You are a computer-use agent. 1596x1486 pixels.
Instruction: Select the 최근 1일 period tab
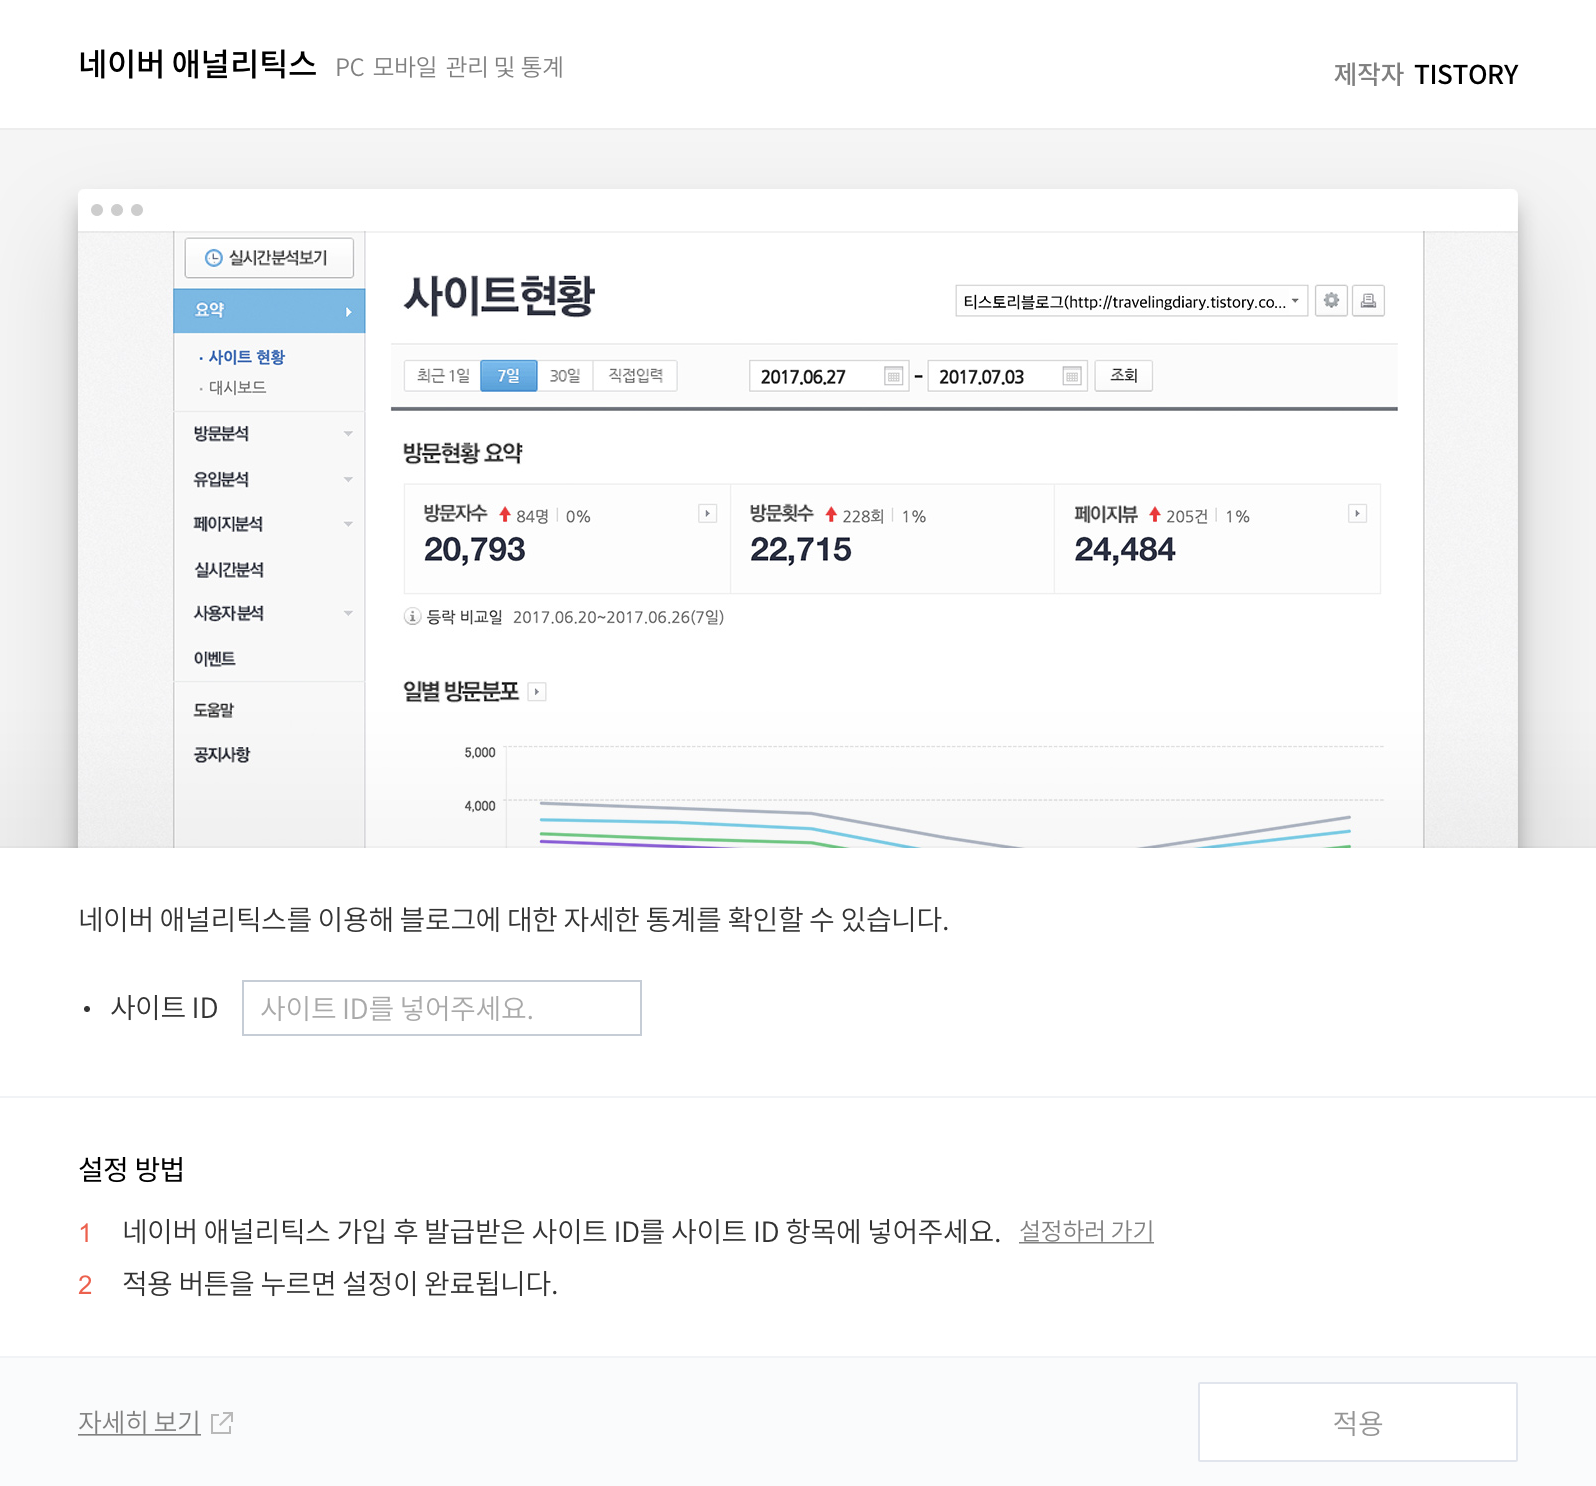443,375
